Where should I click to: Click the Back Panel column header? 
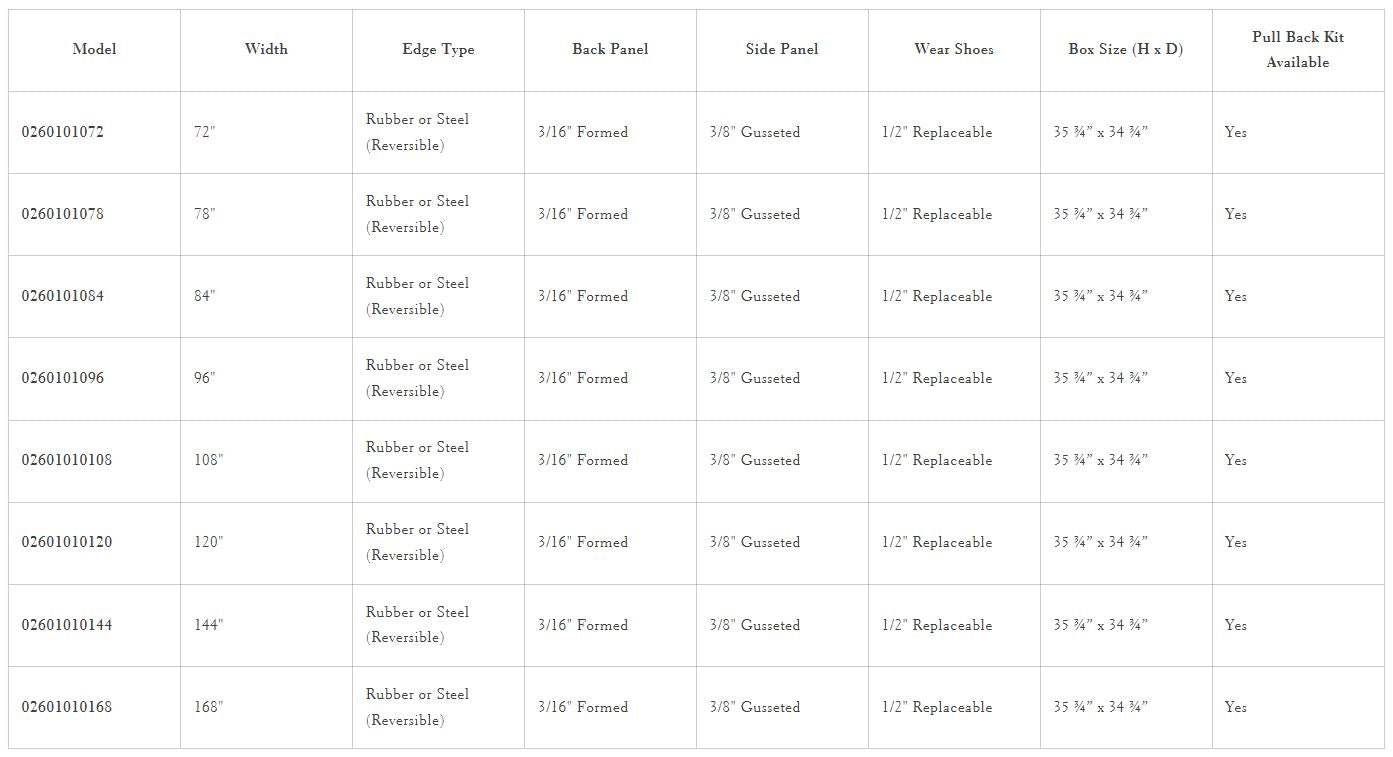[x=610, y=49]
